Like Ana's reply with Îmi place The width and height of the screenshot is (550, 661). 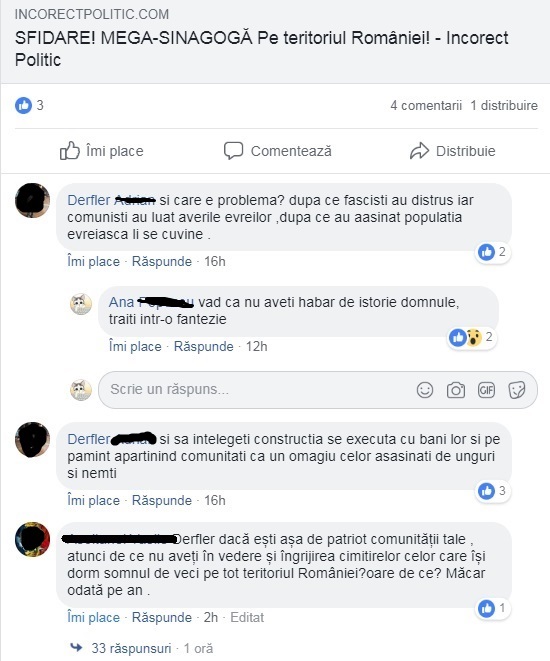(x=135, y=347)
